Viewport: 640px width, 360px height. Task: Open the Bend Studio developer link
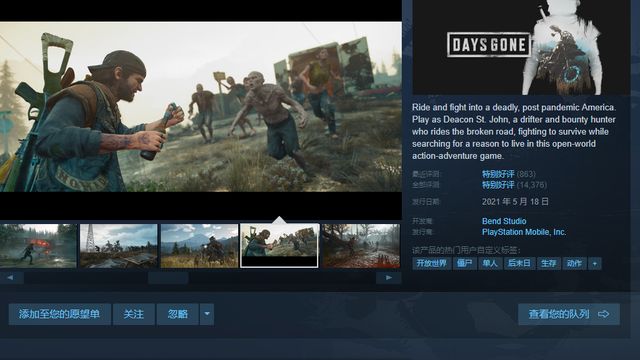504,221
